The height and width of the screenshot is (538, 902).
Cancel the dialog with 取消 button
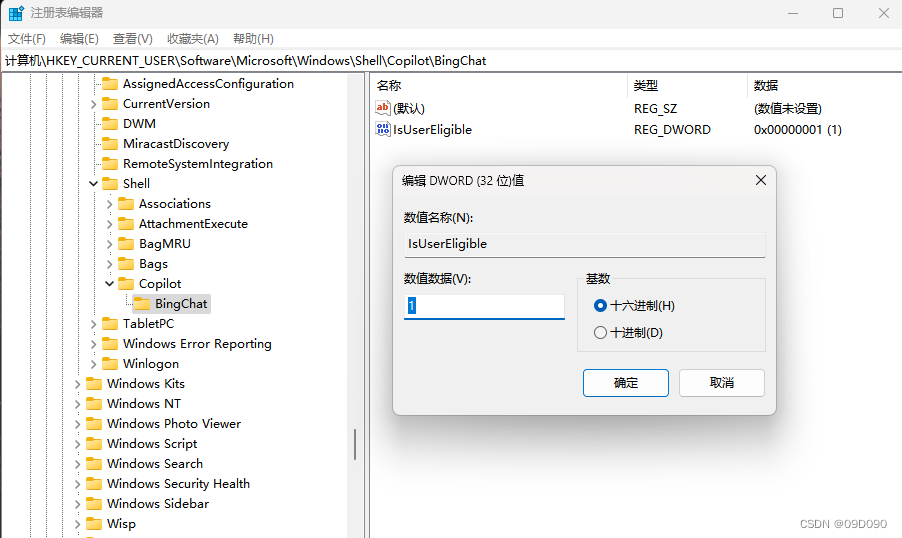(x=721, y=383)
